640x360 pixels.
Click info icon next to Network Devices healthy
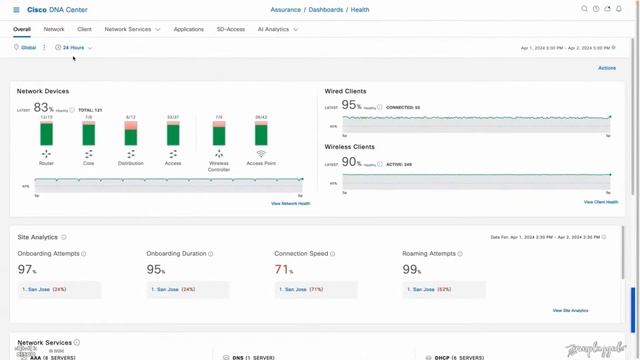[x=72, y=110]
